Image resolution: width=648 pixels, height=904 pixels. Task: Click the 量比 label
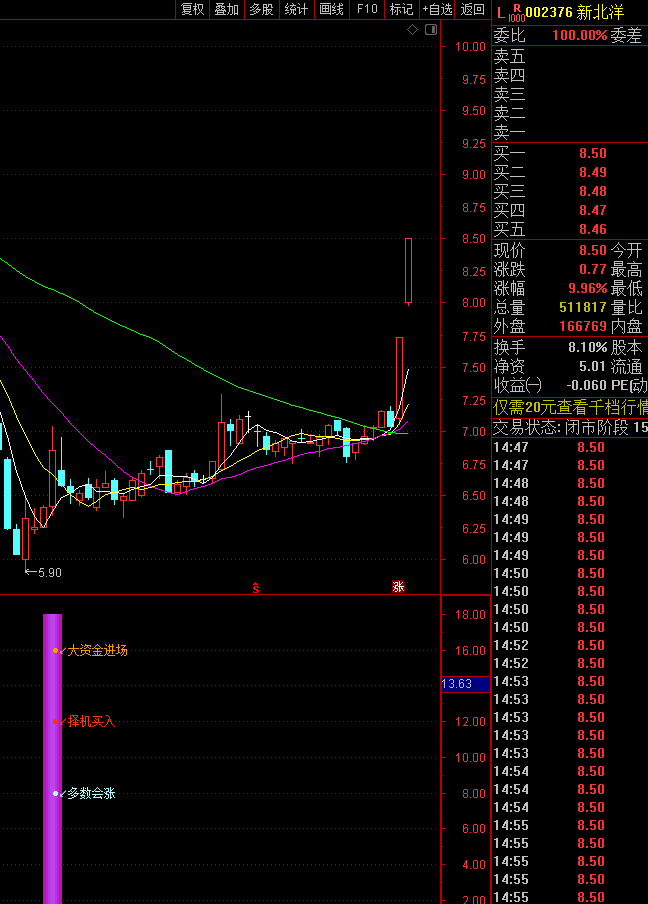tap(626, 308)
